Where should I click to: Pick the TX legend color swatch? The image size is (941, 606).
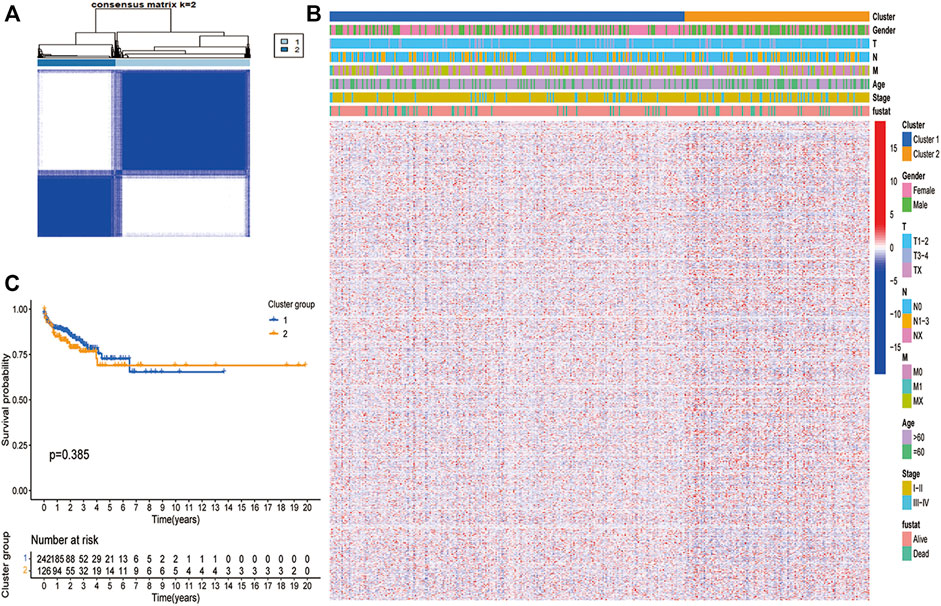(906, 271)
